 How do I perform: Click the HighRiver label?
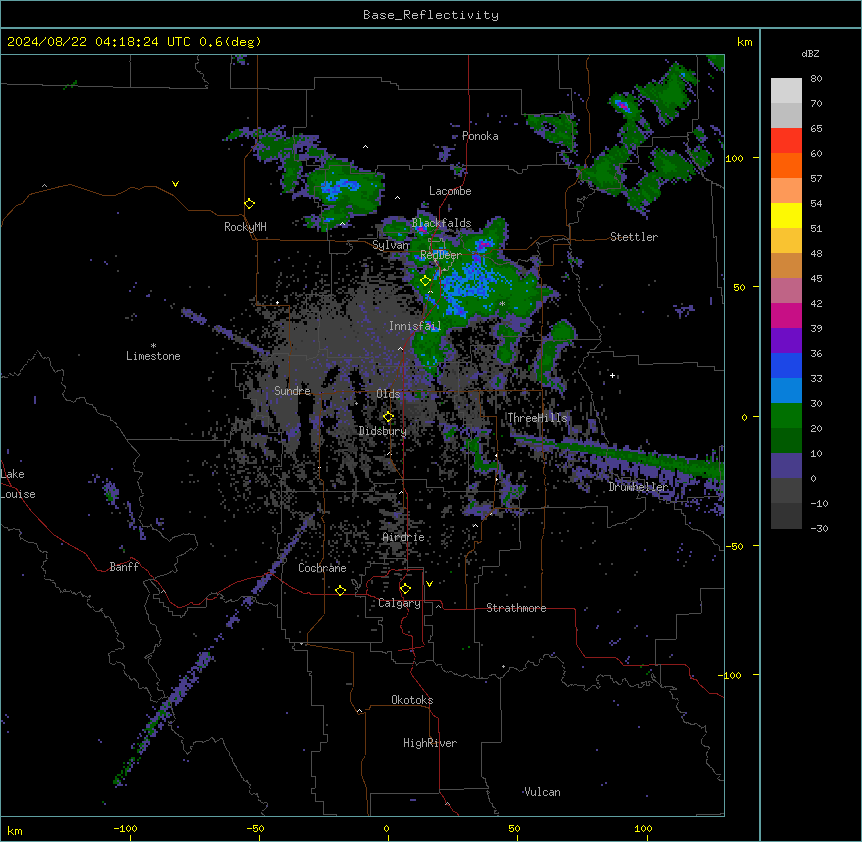[430, 743]
